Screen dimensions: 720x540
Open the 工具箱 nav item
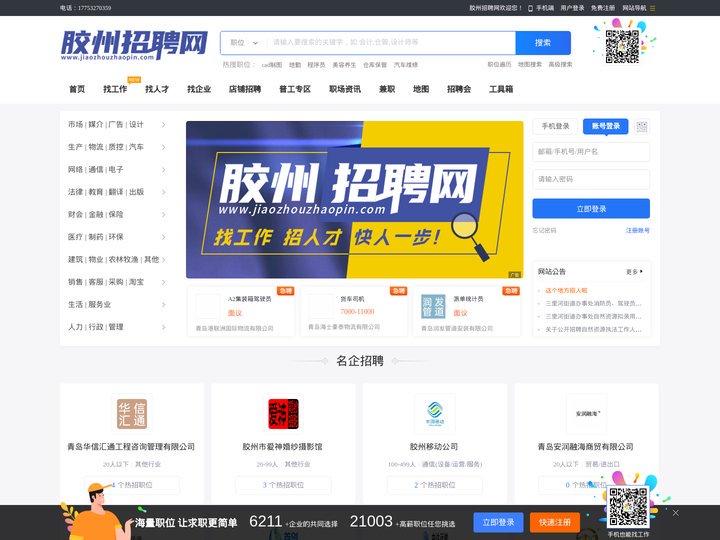pos(501,89)
